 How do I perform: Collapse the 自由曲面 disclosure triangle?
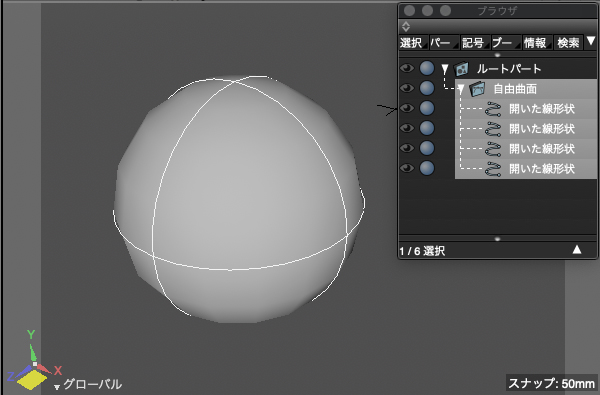[460, 90]
